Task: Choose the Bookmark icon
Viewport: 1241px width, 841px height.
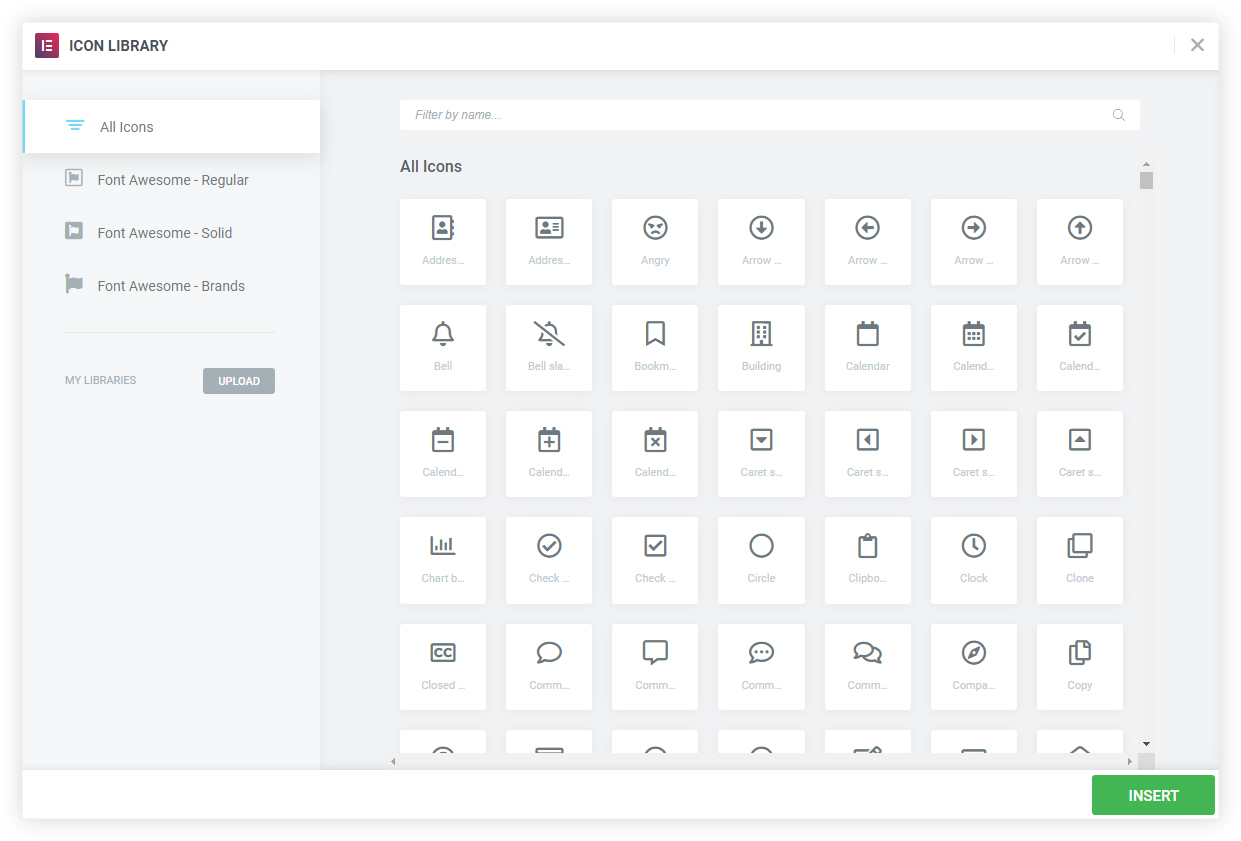Action: pyautogui.click(x=655, y=347)
